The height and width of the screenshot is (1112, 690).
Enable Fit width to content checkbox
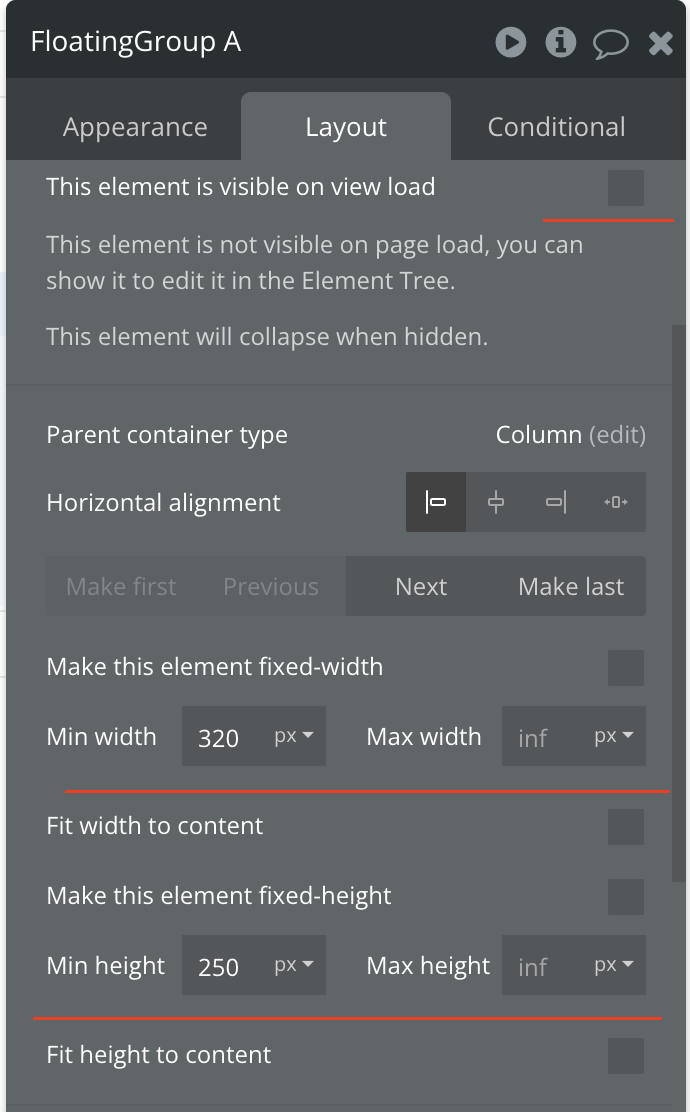tap(625, 826)
